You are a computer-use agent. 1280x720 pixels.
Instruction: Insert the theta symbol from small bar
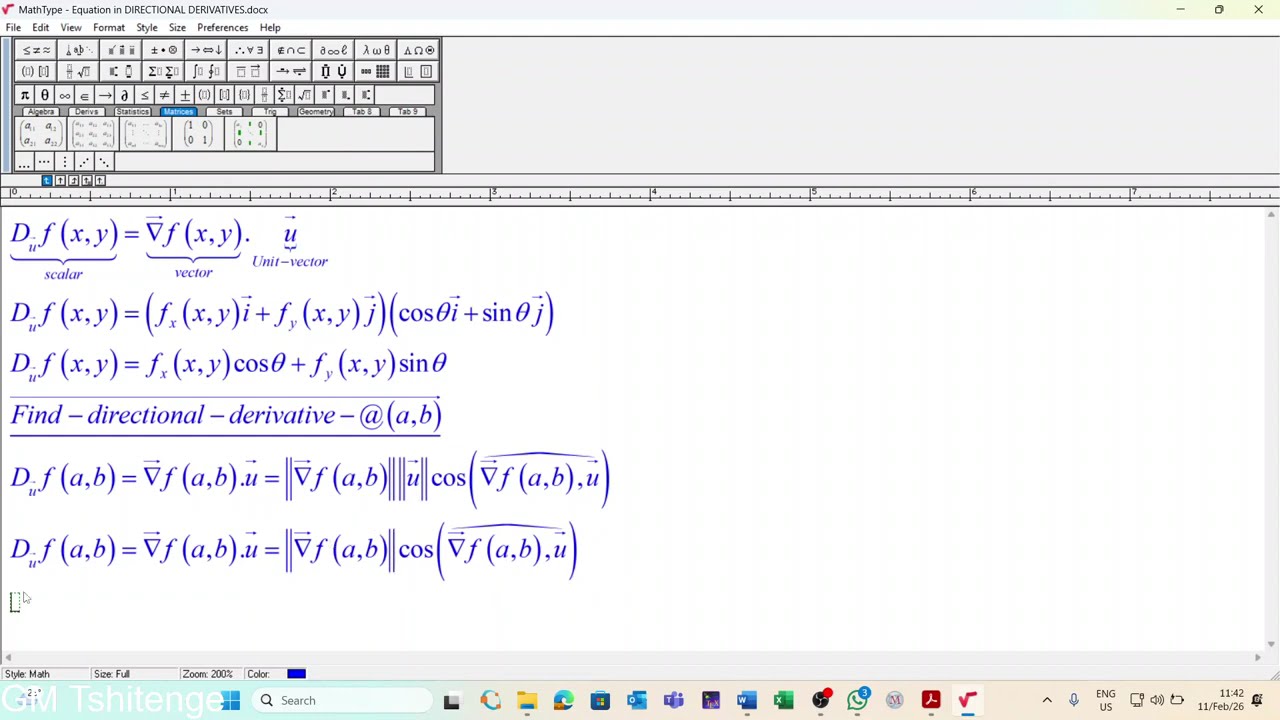click(45, 95)
